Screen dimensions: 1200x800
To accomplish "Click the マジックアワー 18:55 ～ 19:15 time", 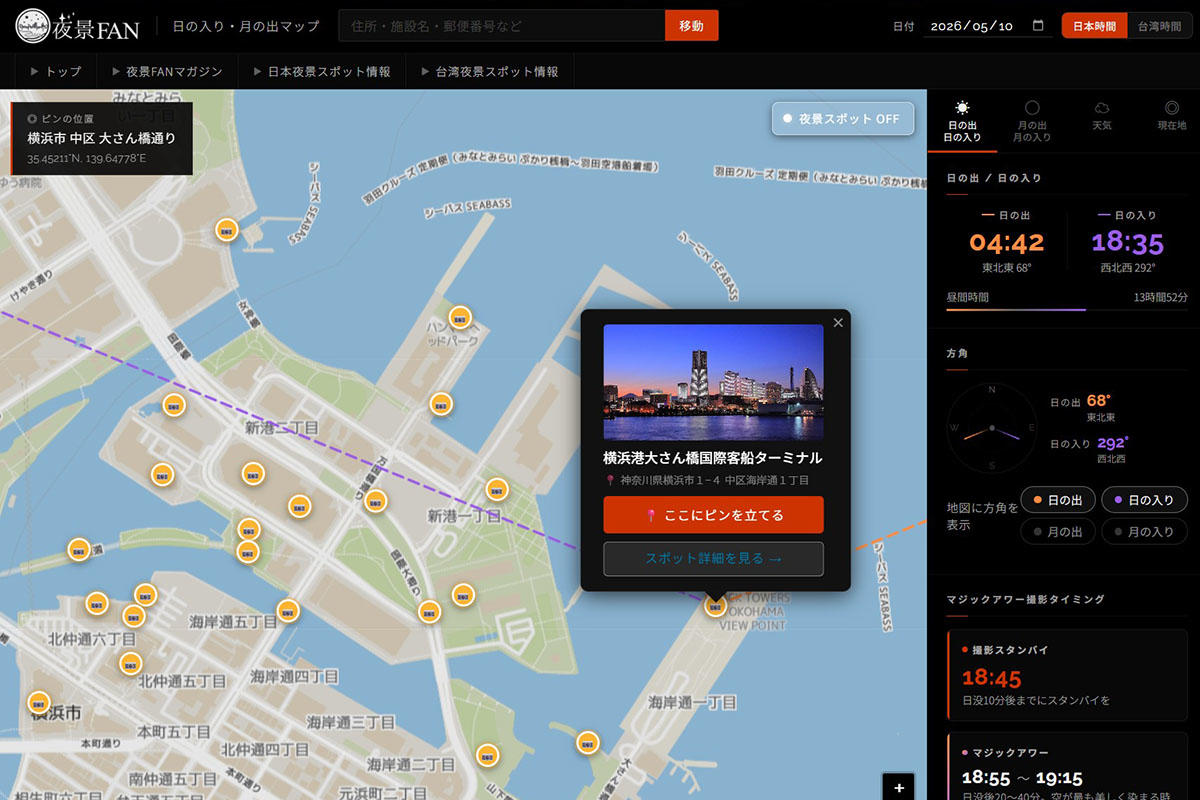I will tap(1022, 777).
